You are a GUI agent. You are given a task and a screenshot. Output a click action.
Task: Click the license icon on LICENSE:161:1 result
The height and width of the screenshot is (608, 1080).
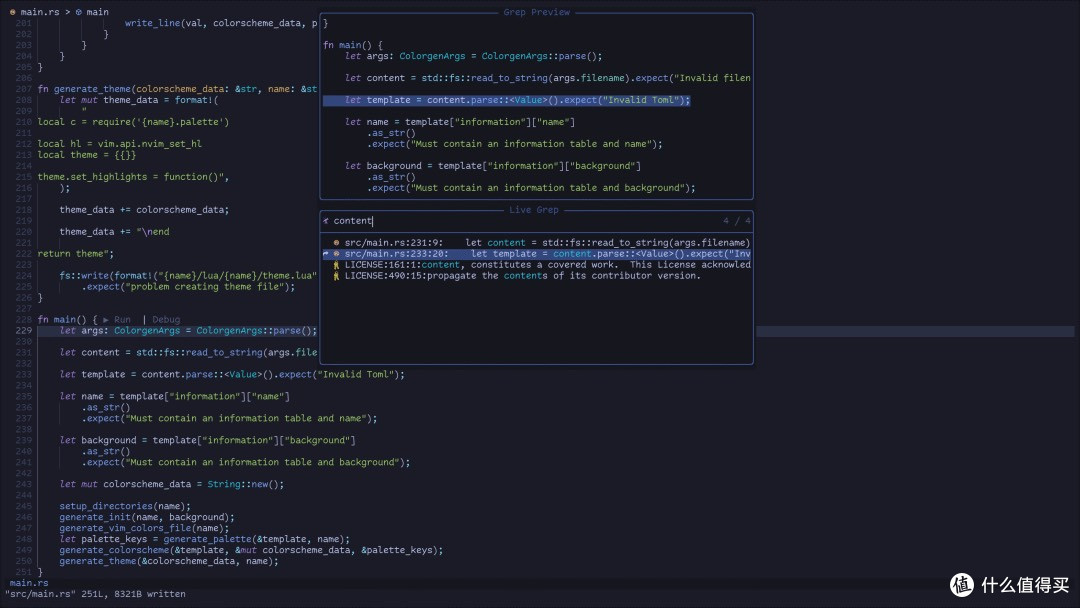336,264
